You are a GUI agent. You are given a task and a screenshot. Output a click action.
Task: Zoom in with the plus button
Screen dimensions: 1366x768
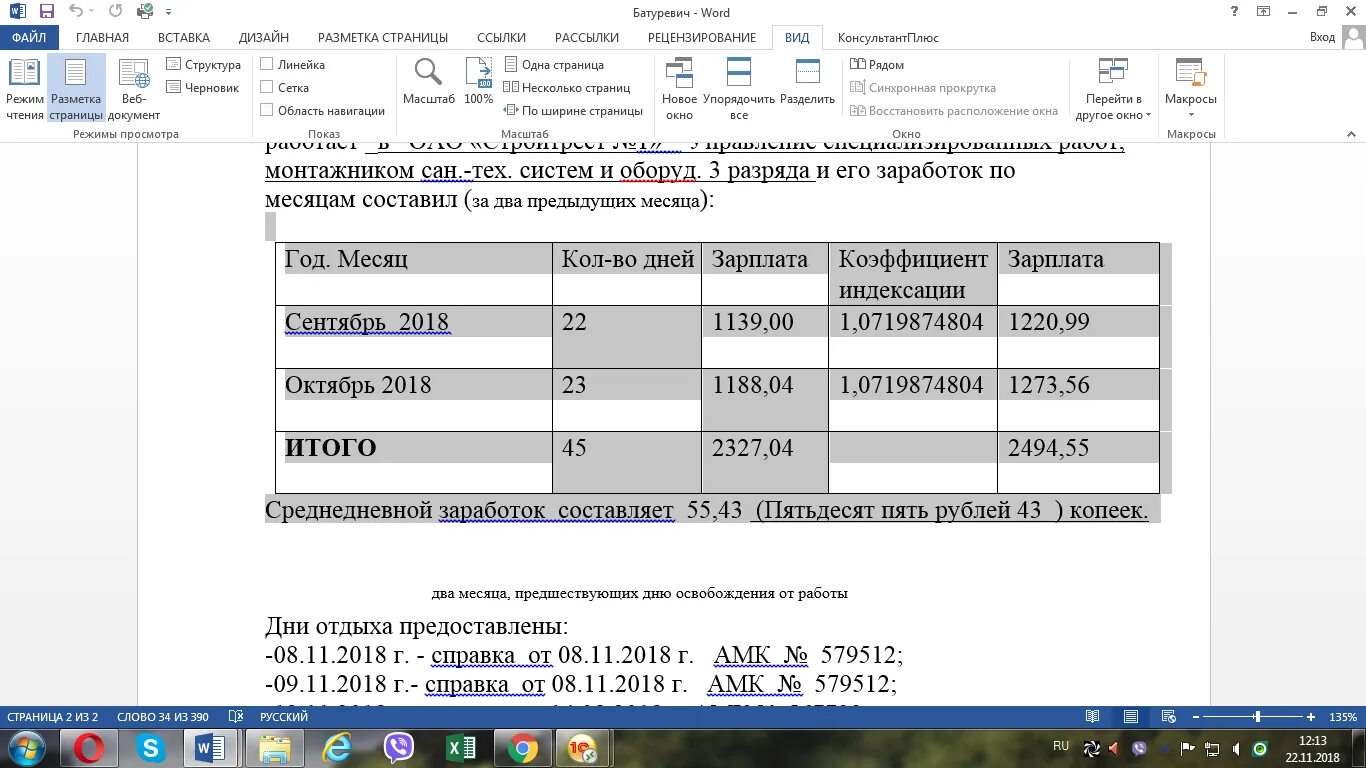pos(1311,717)
